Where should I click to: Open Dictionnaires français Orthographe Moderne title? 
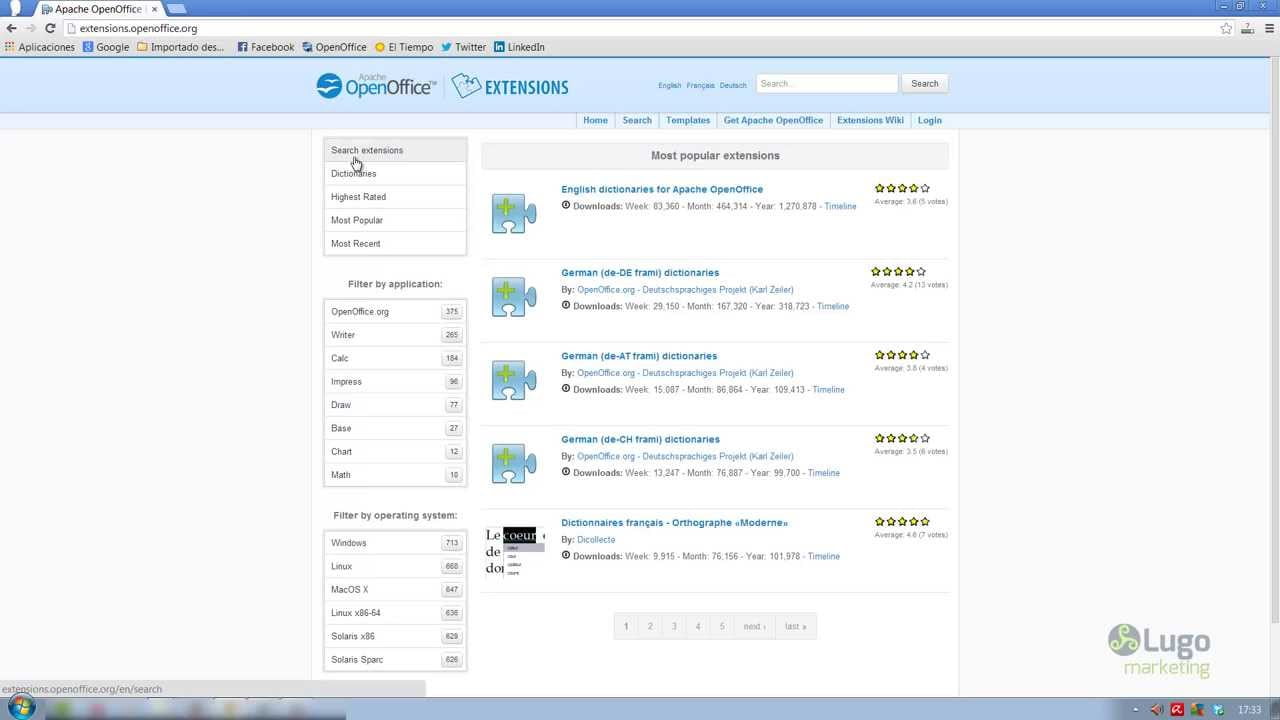(x=674, y=523)
